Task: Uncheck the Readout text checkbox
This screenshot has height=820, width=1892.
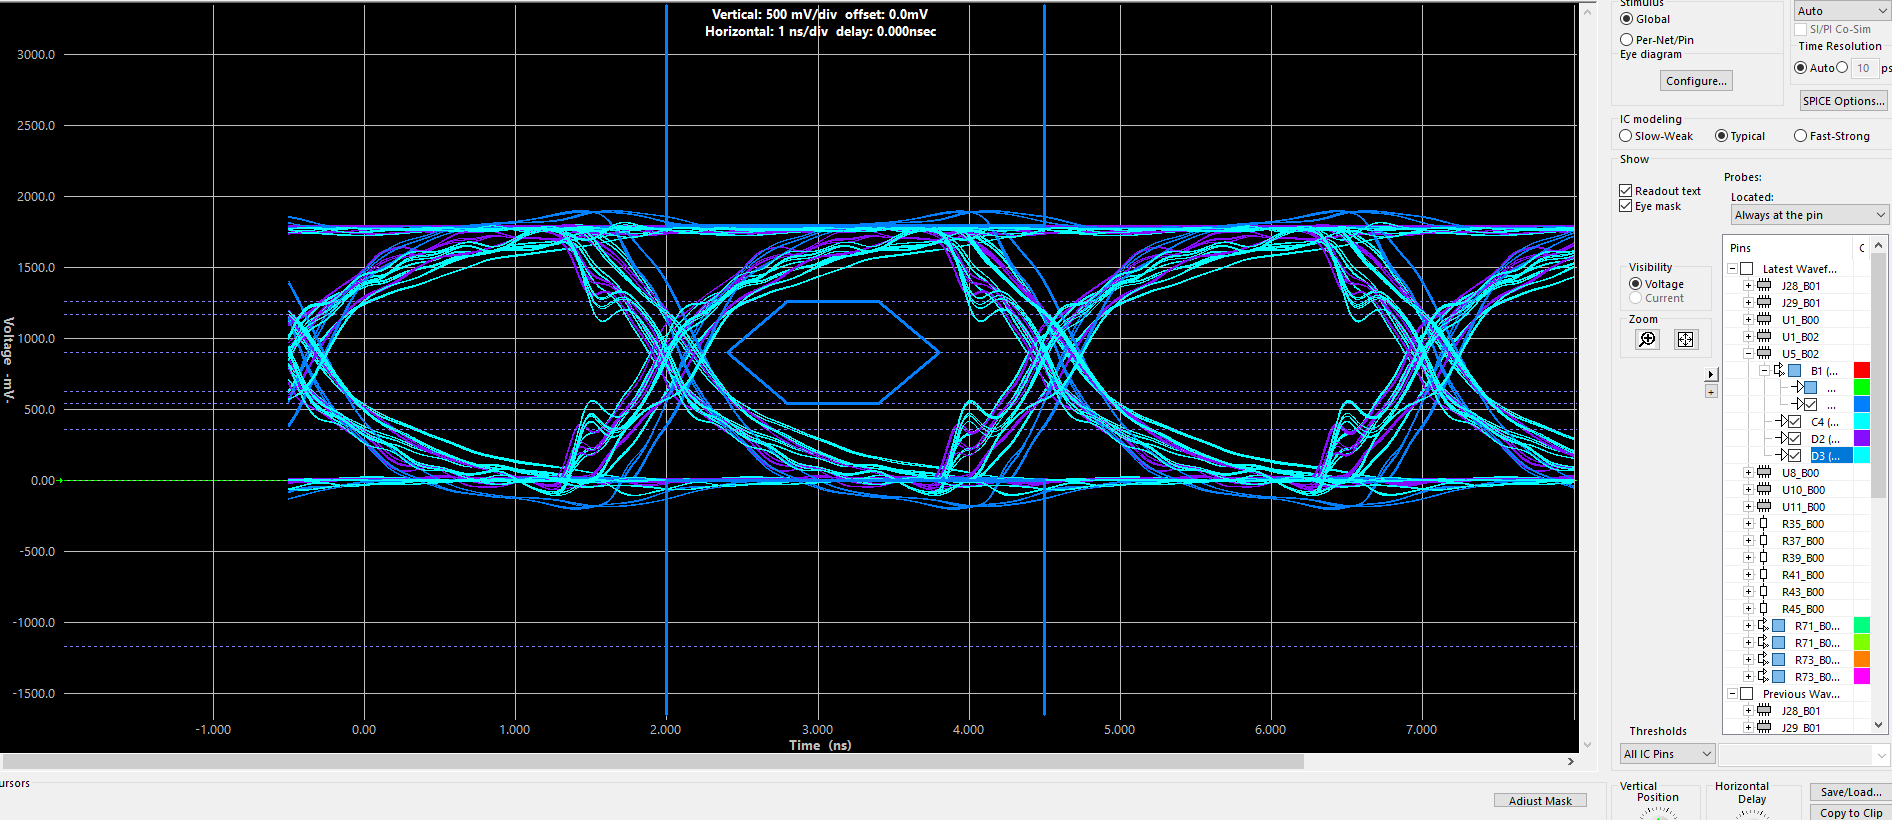Action: [1626, 191]
